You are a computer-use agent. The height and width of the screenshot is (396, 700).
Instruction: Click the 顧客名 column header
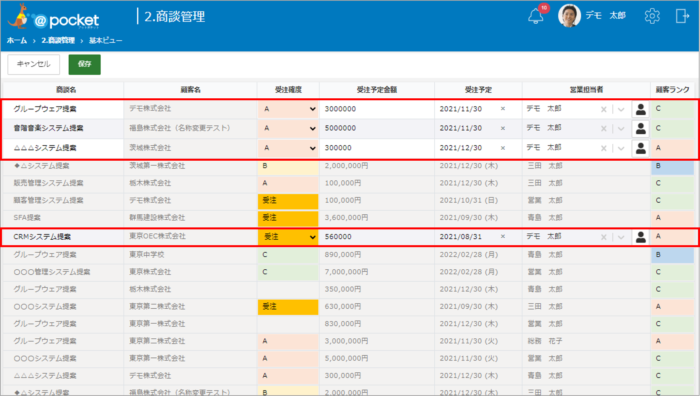tap(191, 90)
